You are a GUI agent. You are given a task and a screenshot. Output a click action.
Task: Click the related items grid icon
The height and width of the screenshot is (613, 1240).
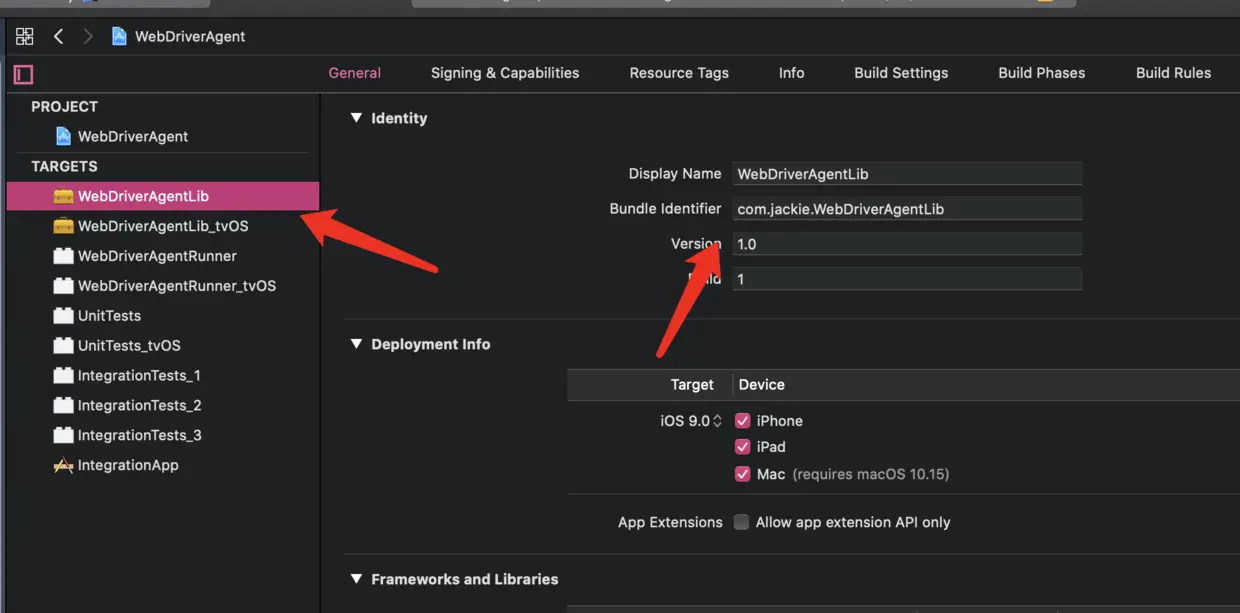[x=25, y=36]
